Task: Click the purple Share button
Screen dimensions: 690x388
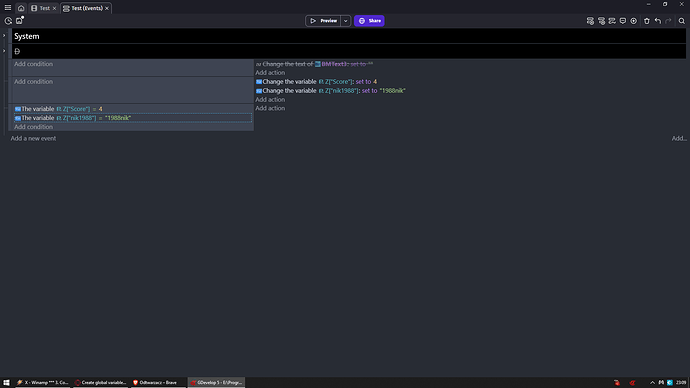Action: [369, 21]
